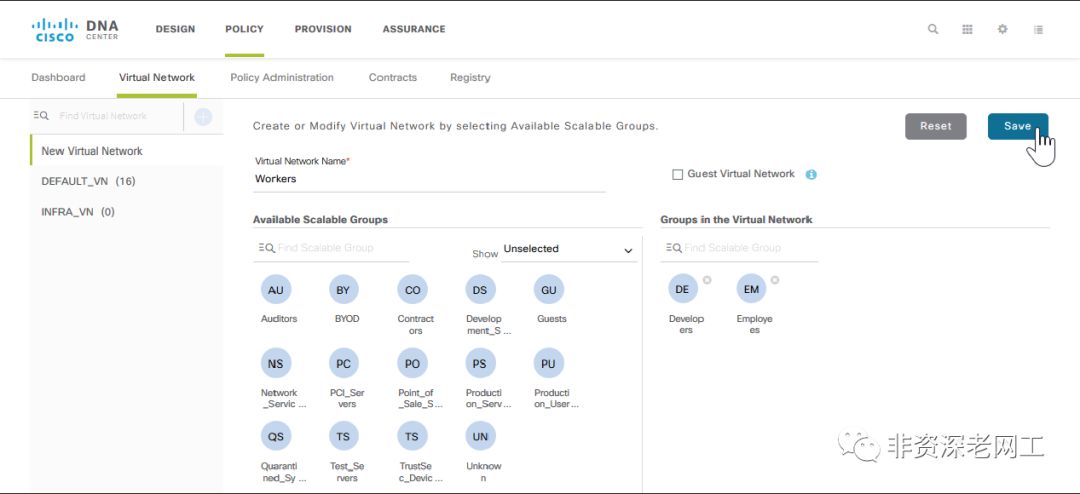Select the BYOD scalable group
The width and height of the screenshot is (1080, 494).
point(344,290)
